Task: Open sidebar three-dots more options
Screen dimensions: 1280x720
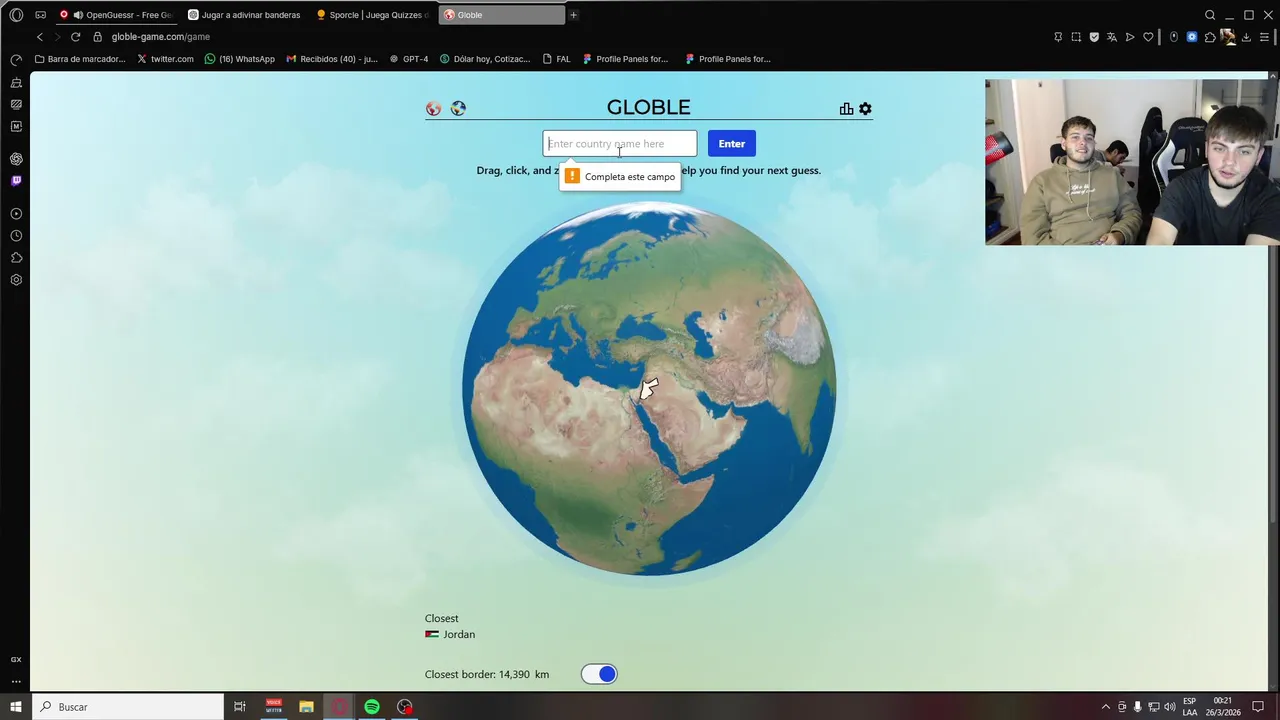Action: point(16,681)
